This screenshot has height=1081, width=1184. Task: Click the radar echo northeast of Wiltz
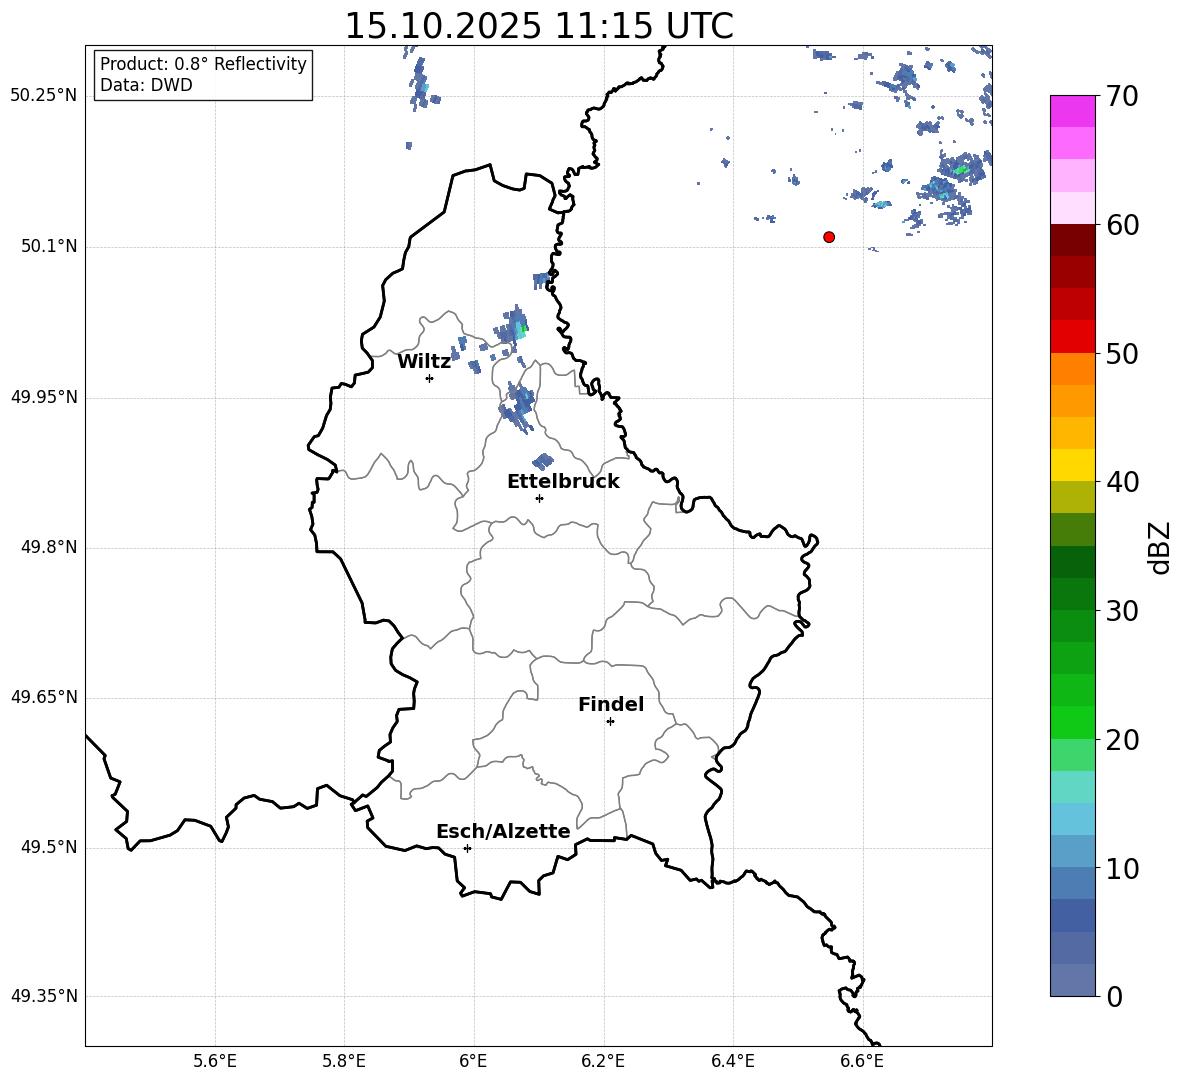click(512, 327)
